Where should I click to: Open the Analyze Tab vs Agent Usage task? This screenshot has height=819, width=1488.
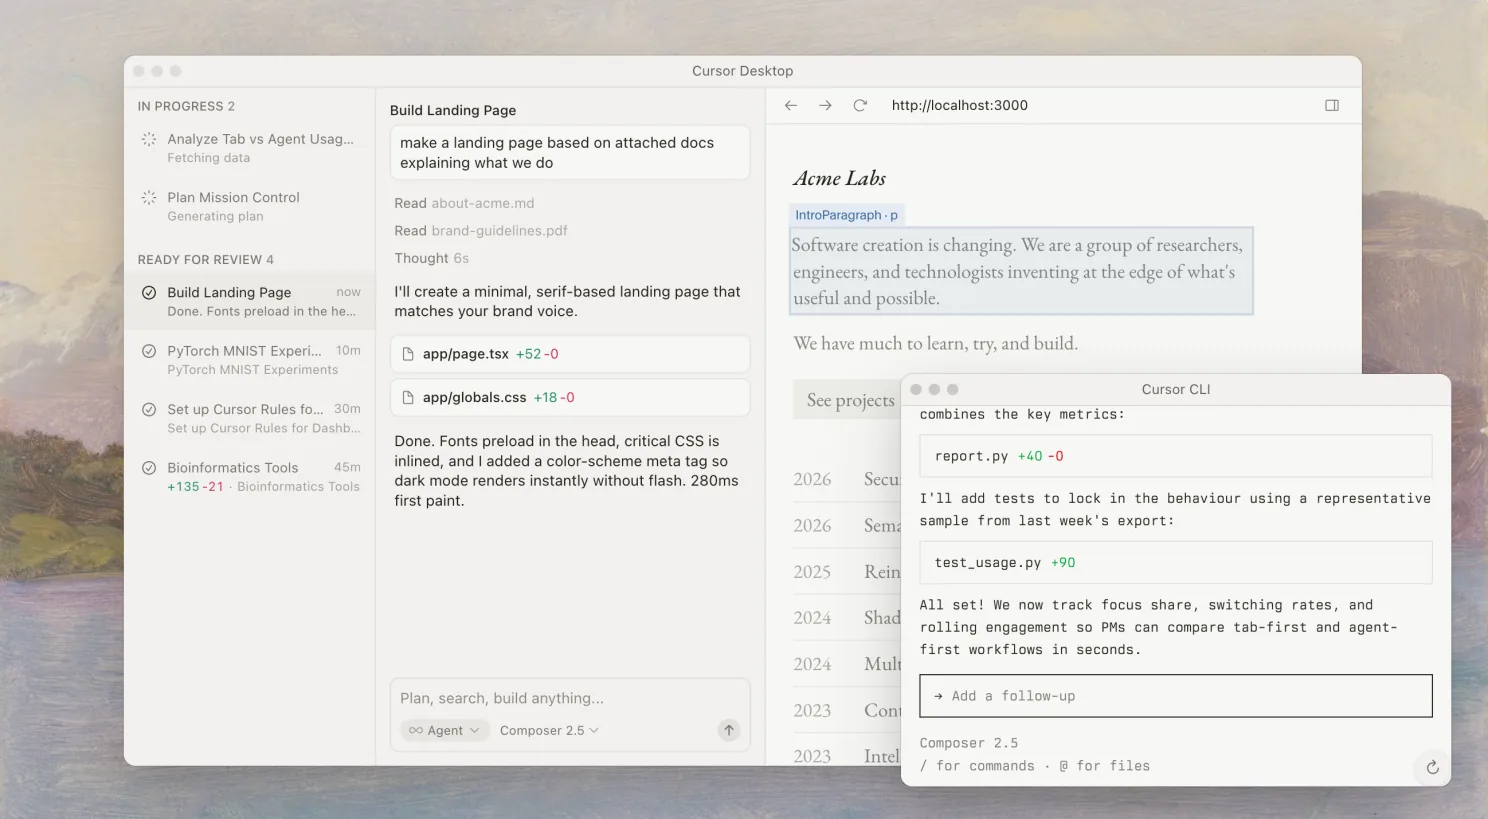[x=250, y=148]
